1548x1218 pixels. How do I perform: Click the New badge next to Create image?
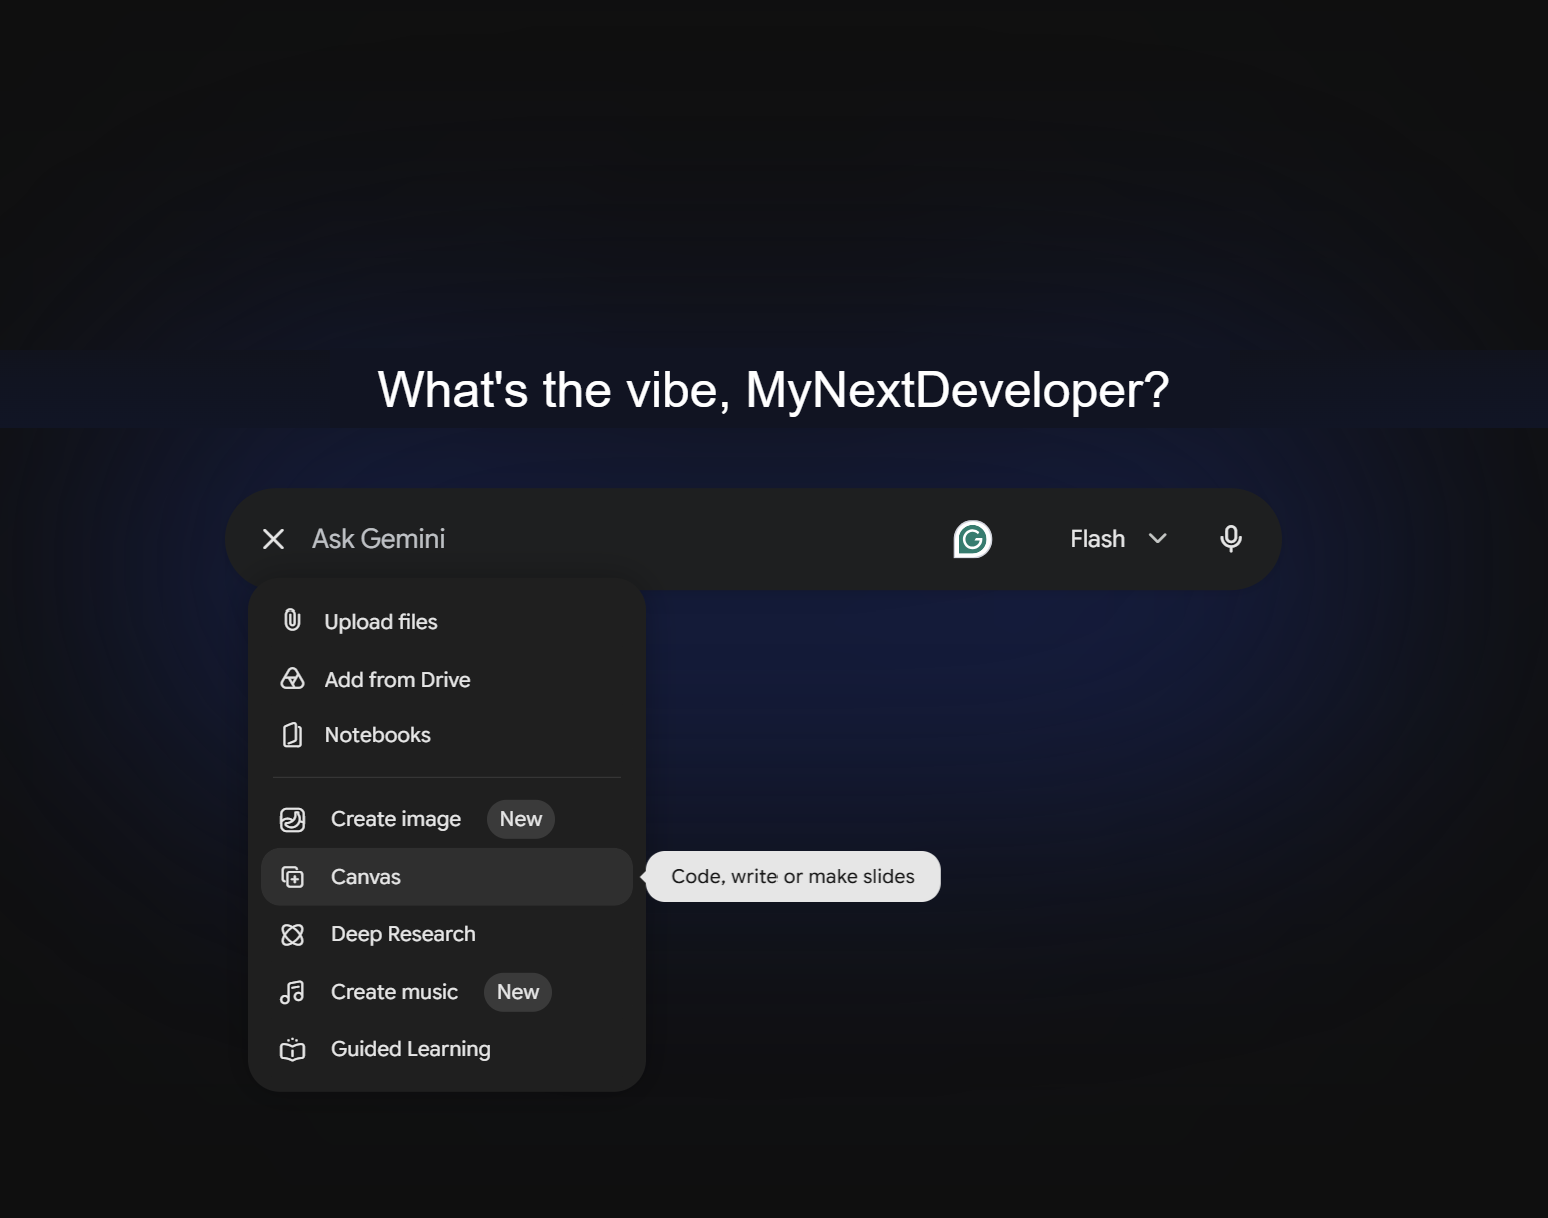[521, 819]
